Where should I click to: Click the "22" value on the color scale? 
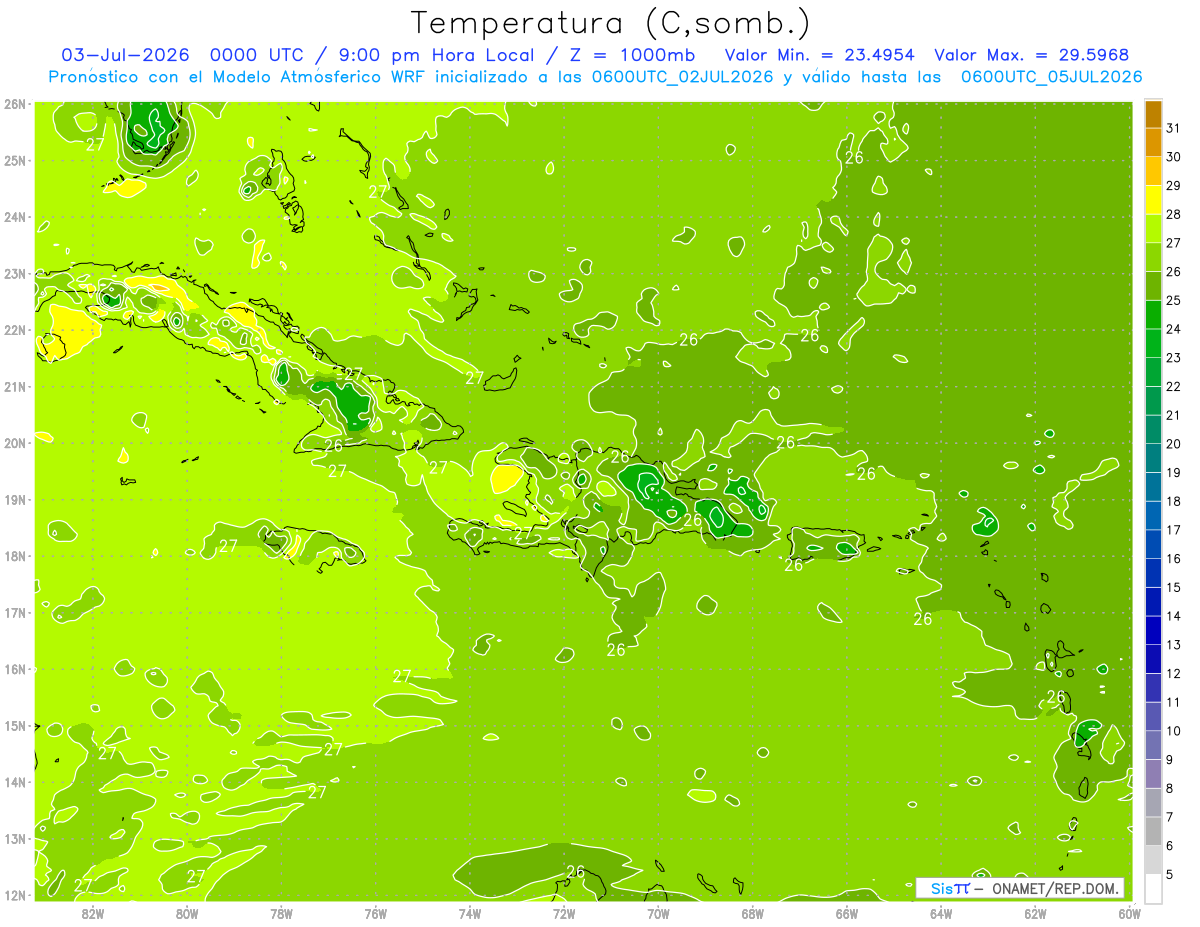click(x=1173, y=386)
